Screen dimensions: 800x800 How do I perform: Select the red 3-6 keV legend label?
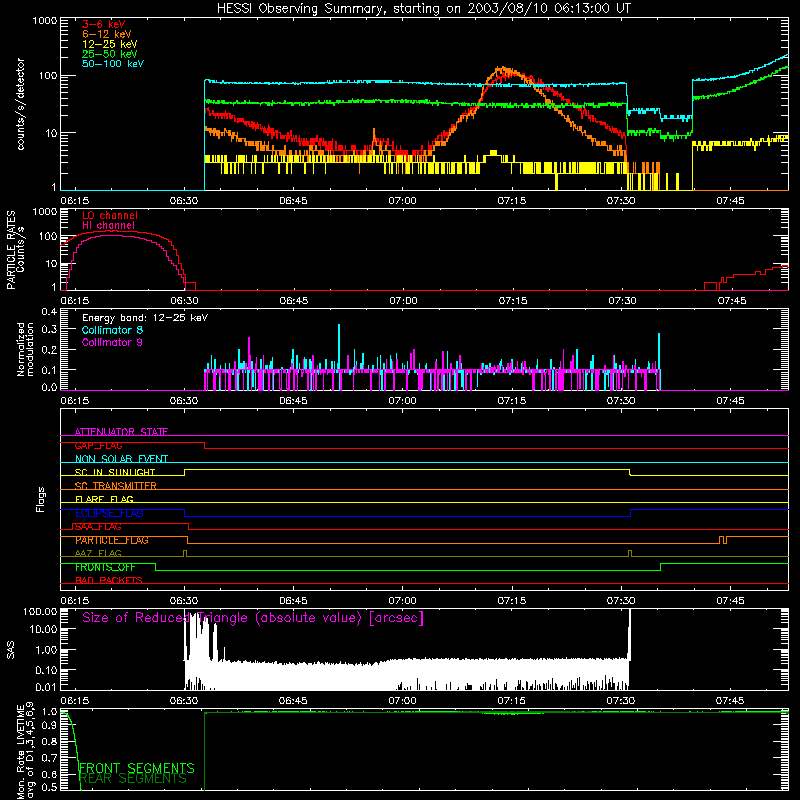pyautogui.click(x=103, y=24)
